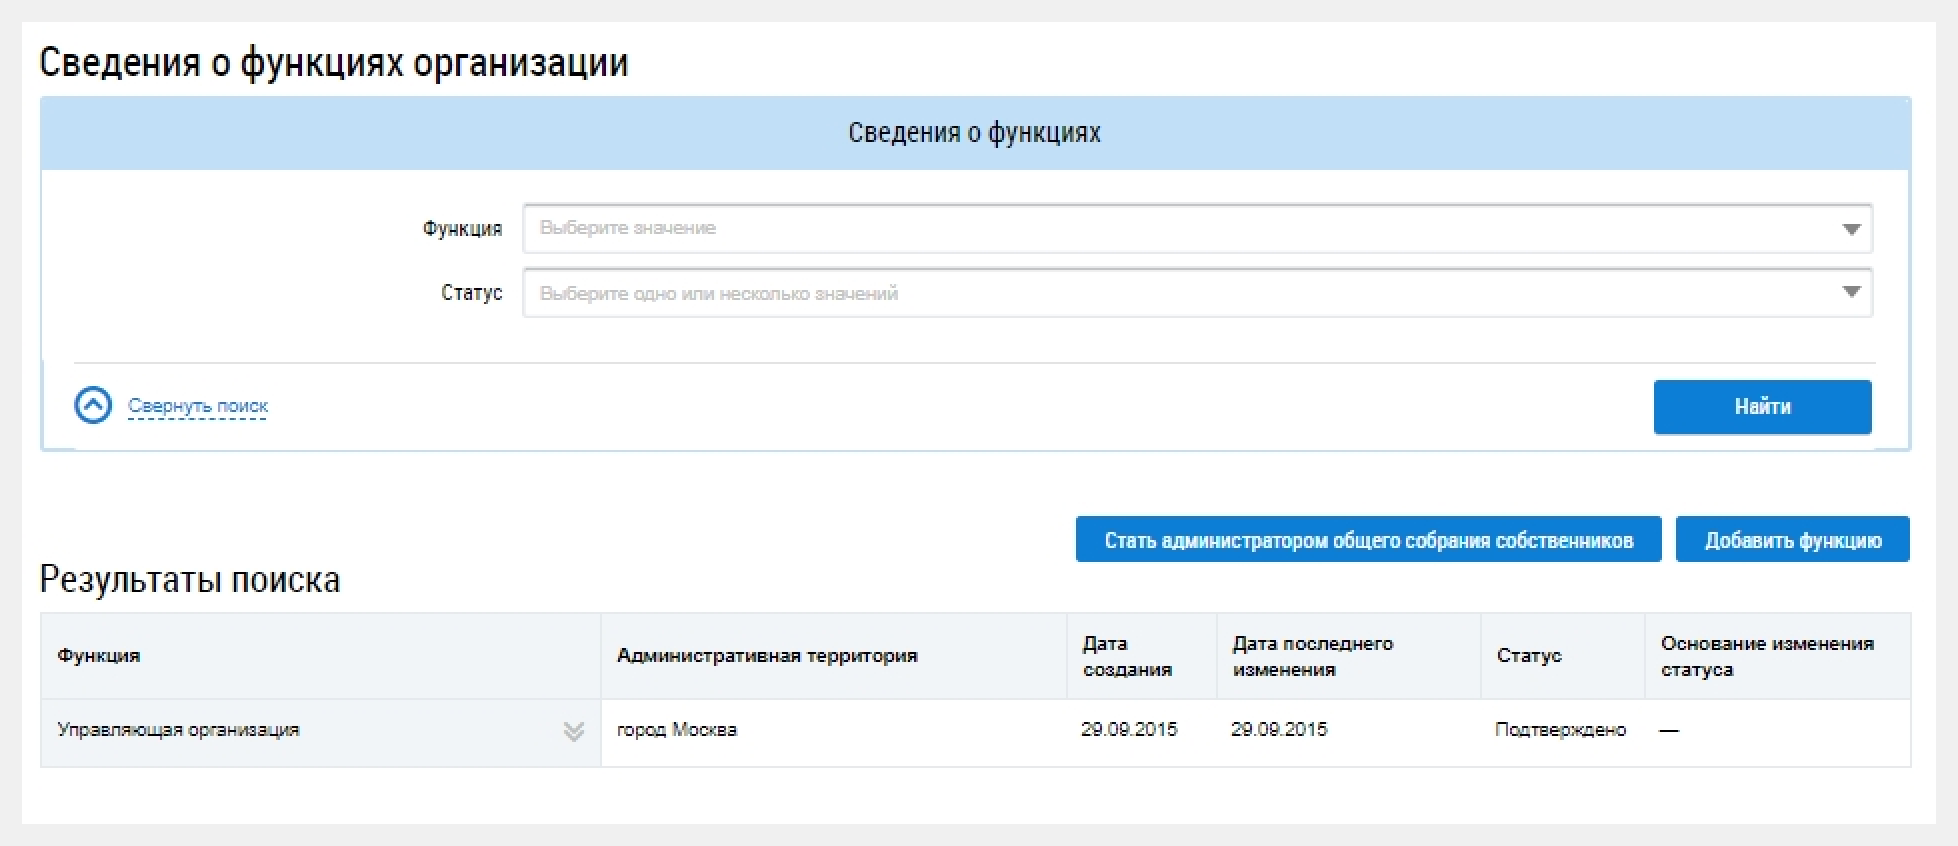Open the Функция 'Выберите значение' field
Image resolution: width=1958 pixels, height=846 pixels.
(1180, 229)
